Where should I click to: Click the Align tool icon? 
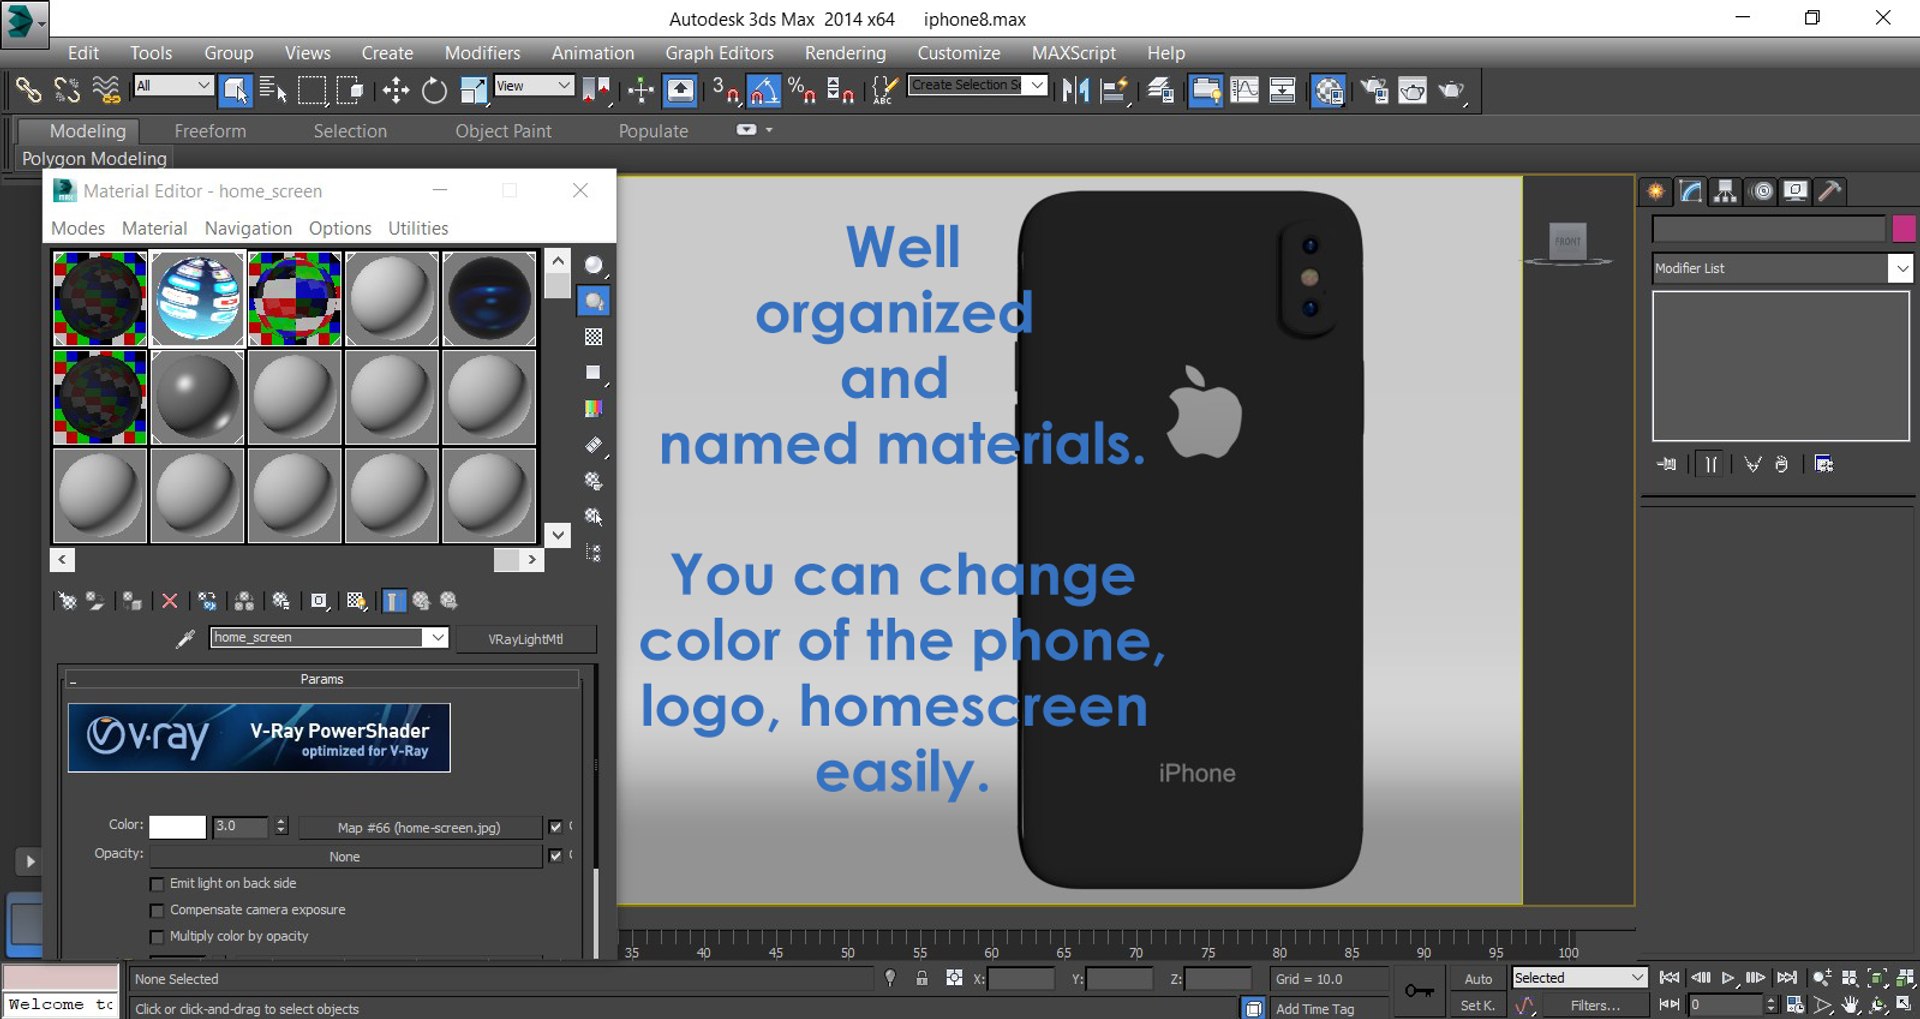1114,91
